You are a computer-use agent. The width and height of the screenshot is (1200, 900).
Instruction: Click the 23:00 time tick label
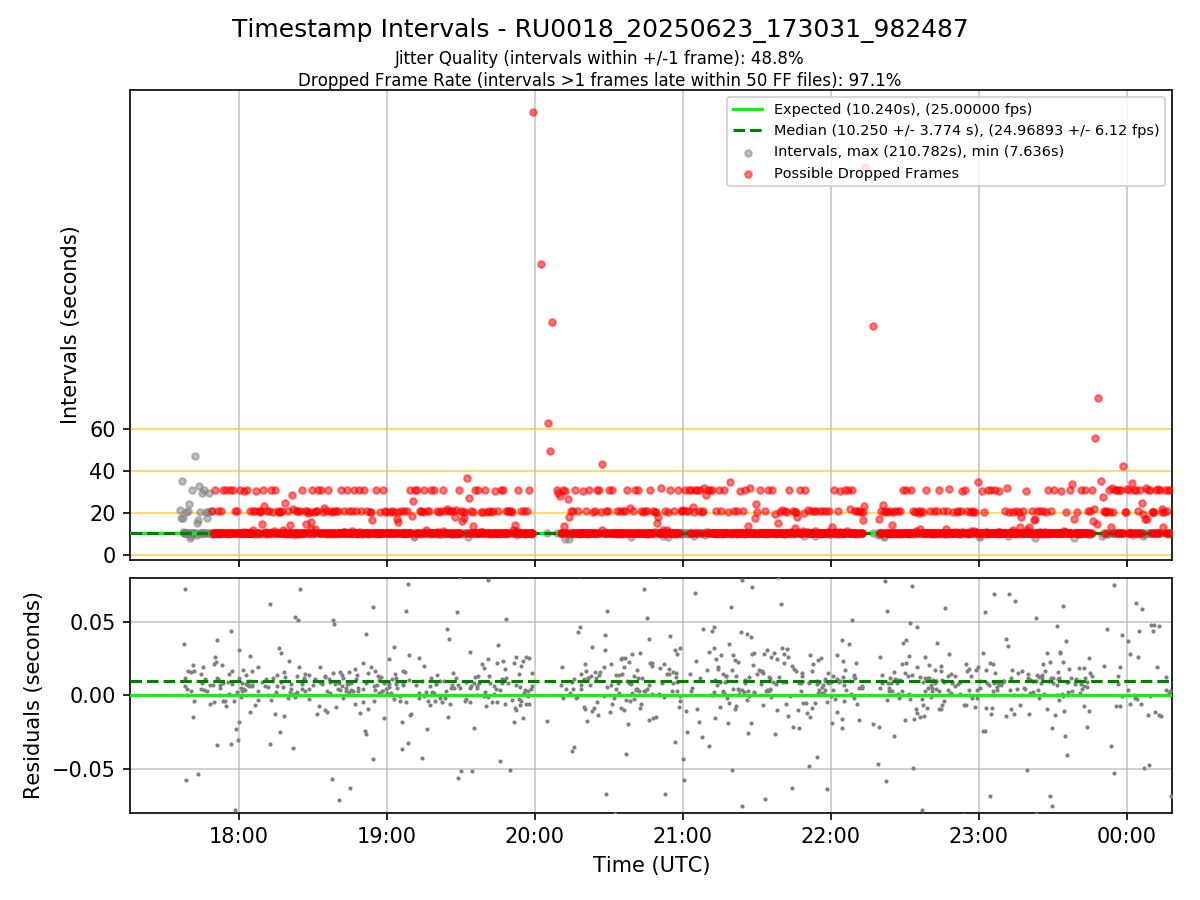point(979,835)
